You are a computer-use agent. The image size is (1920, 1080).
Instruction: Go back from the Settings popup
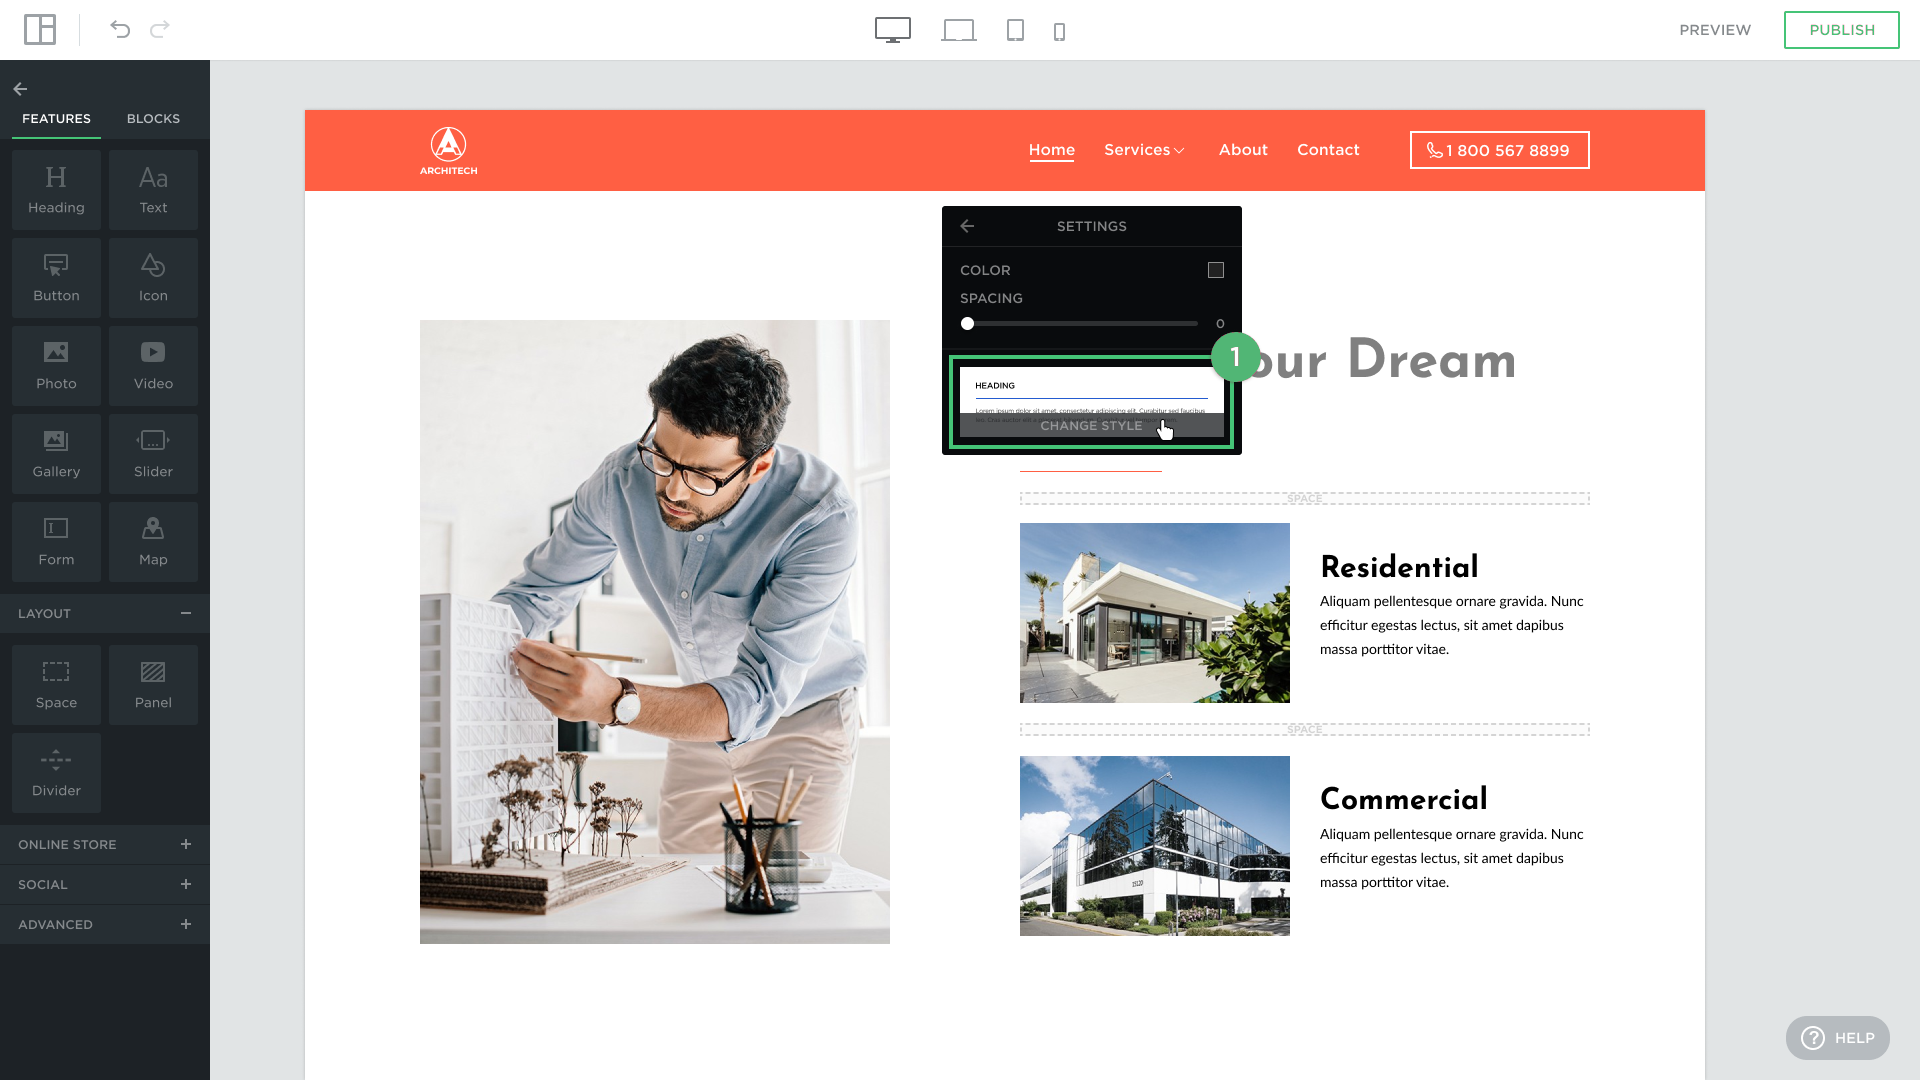967,226
